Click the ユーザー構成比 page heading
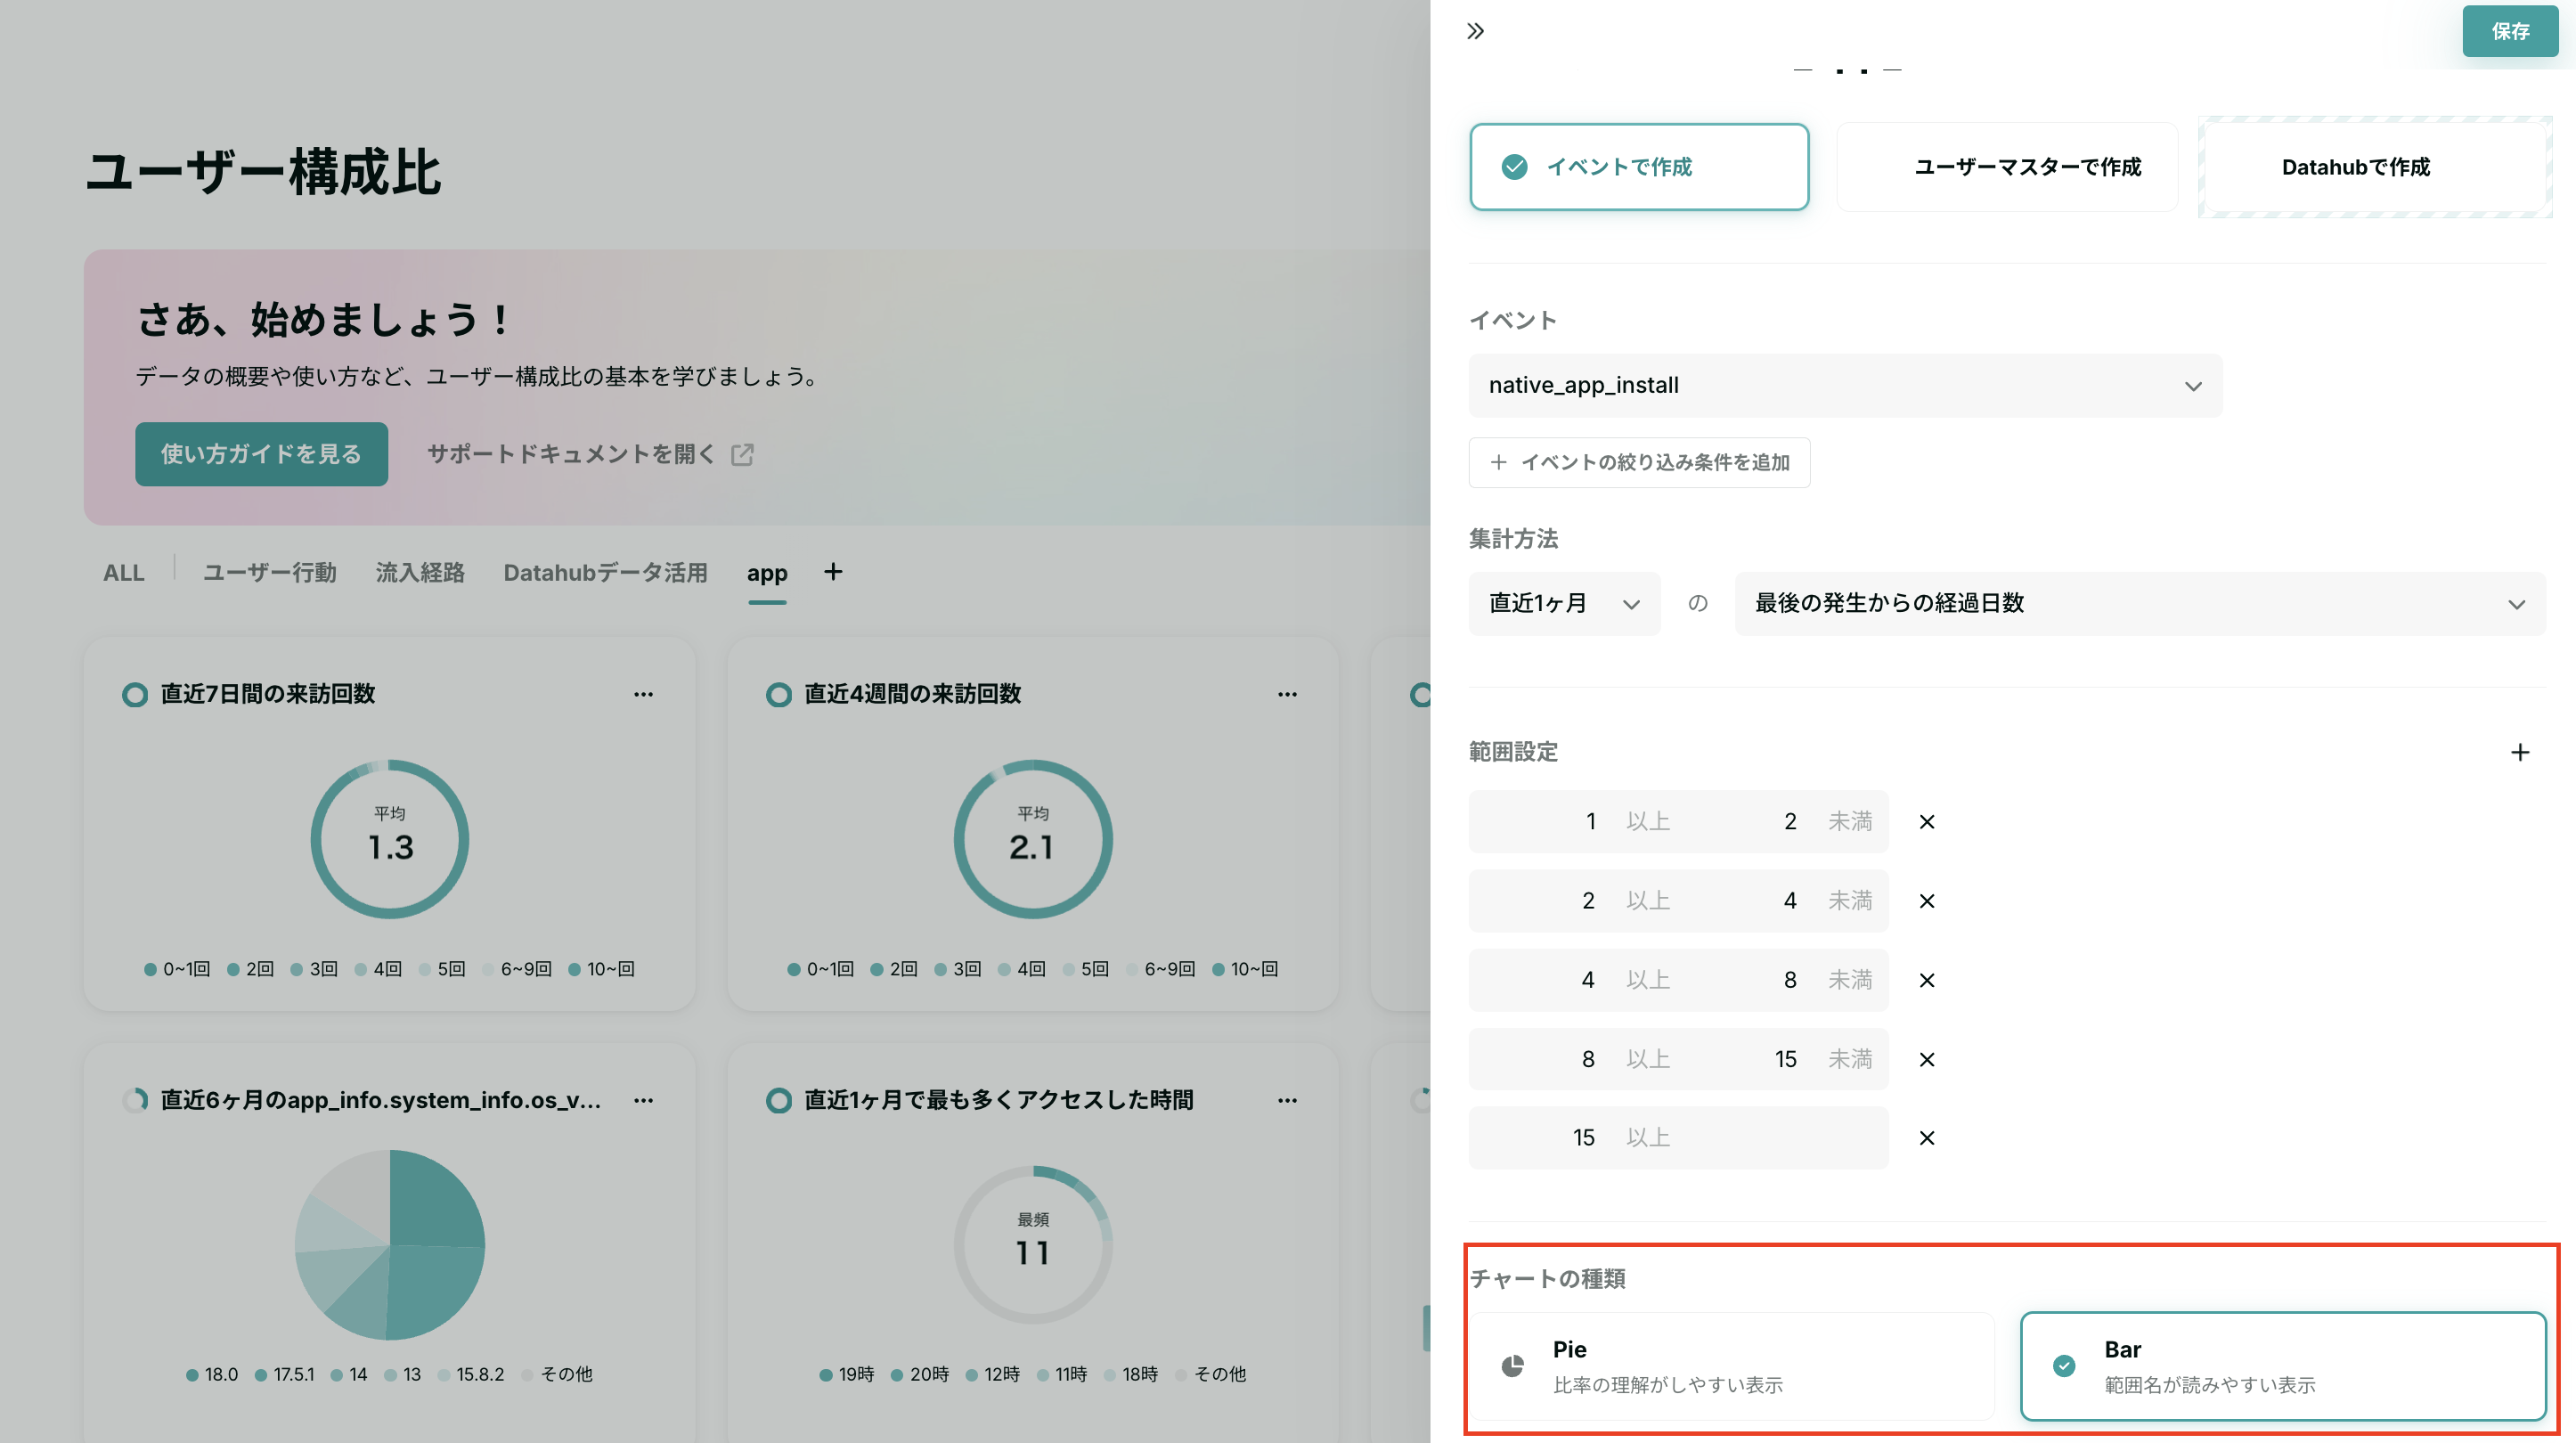 click(263, 172)
